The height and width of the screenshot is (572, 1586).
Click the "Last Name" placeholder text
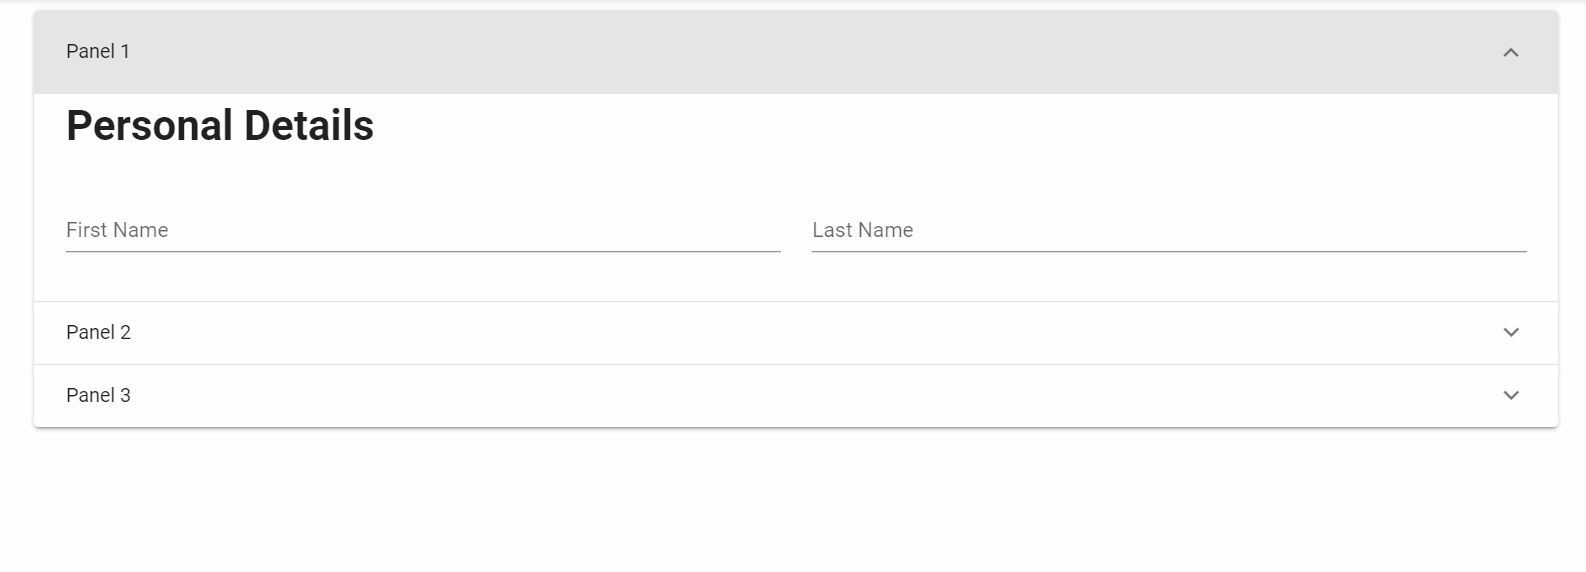pyautogui.click(x=863, y=230)
